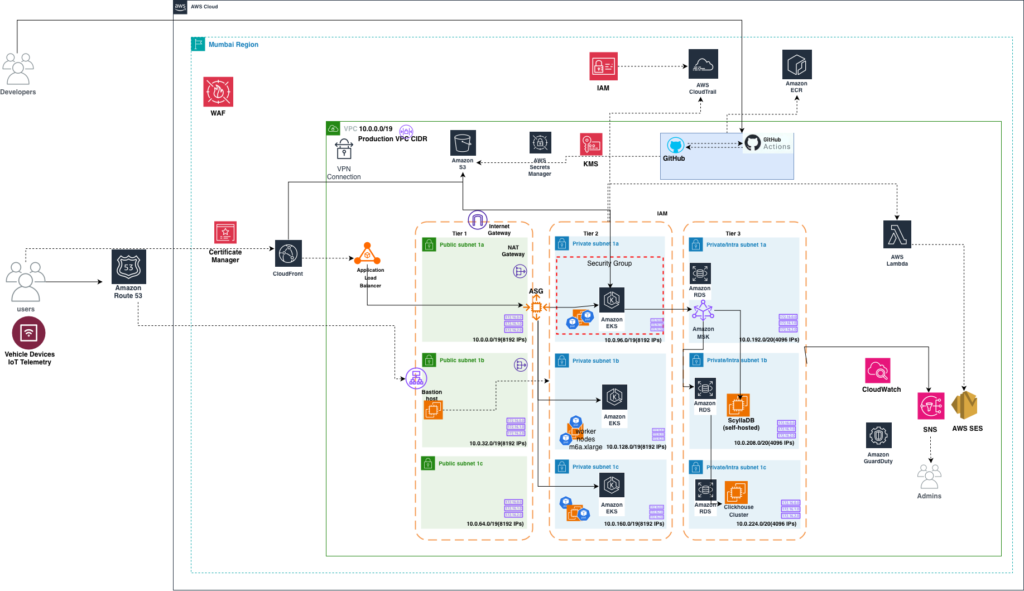Click the NAT Gateway icon in Public subnet 1a
This screenshot has width=1024, height=591.
pyautogui.click(x=520, y=272)
